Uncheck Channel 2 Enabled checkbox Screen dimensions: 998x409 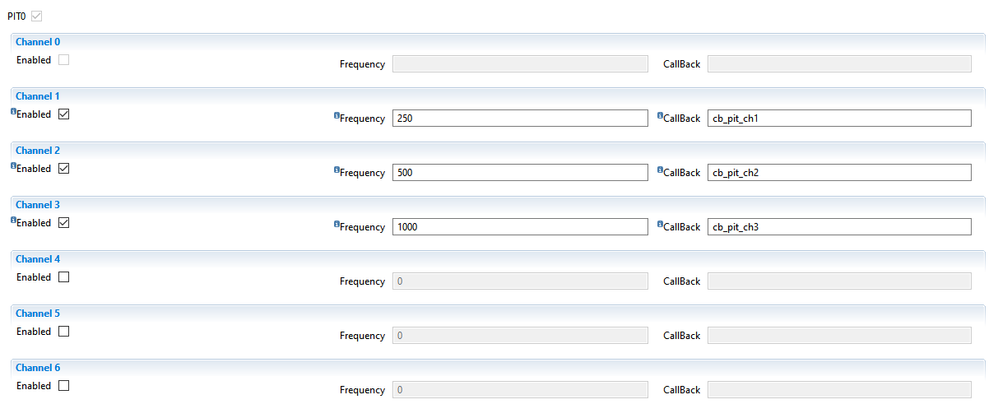(64, 169)
